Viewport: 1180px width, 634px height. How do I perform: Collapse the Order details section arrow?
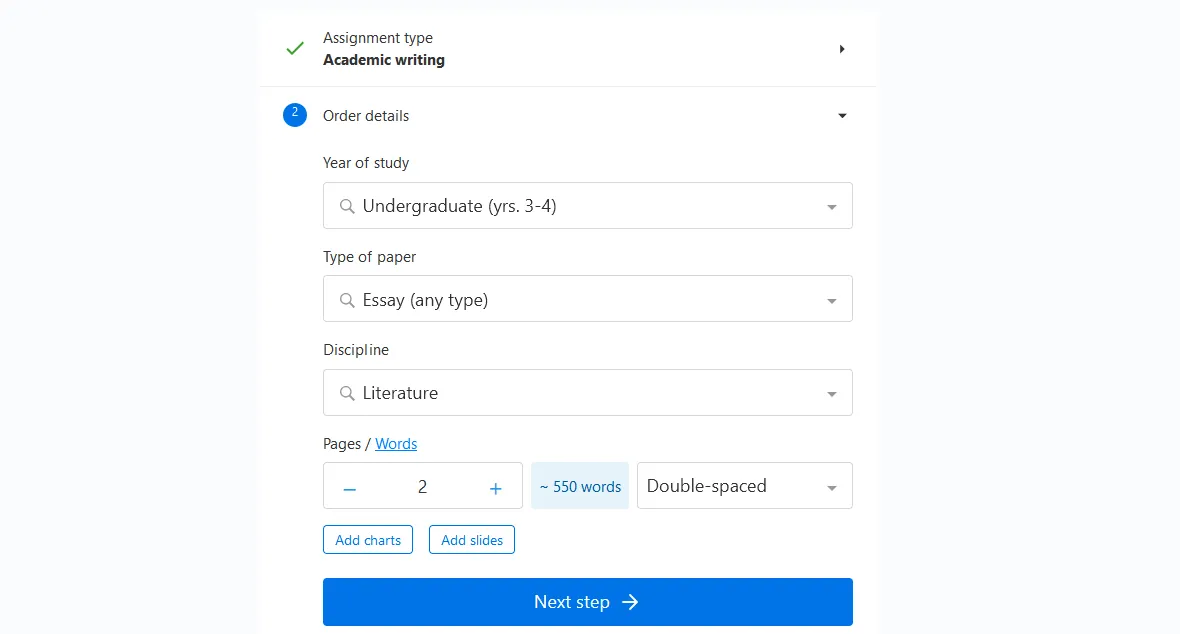pos(842,116)
